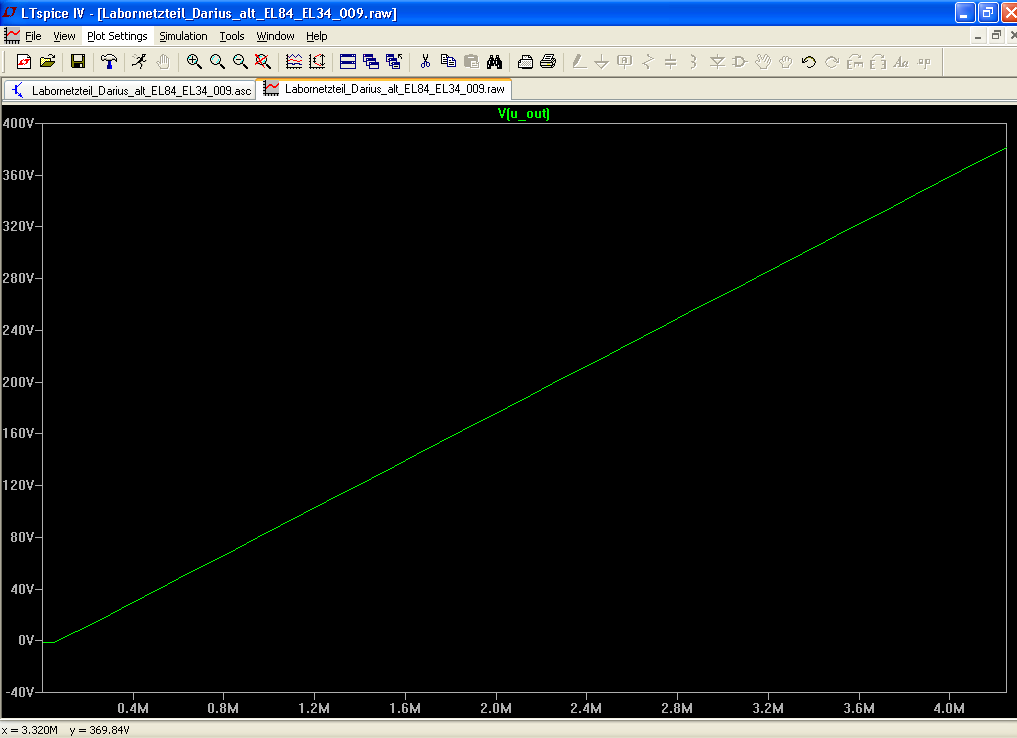Click the 2.0M horizontal axis label
Screen dimensions: 1017x738
pyautogui.click(x=496, y=708)
